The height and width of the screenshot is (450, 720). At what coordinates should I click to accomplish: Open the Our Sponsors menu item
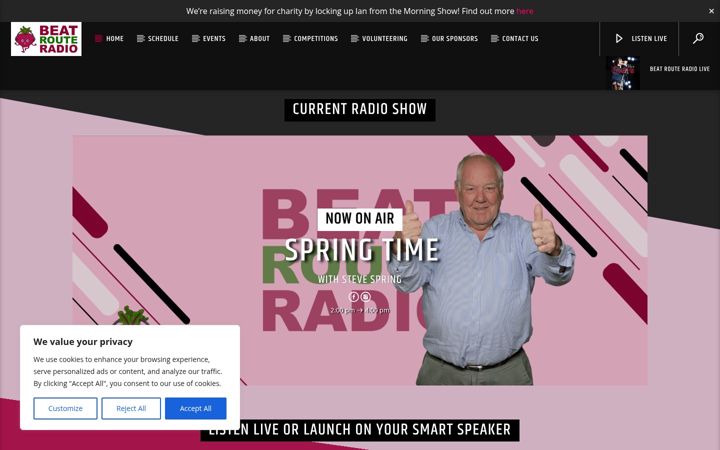tap(455, 39)
